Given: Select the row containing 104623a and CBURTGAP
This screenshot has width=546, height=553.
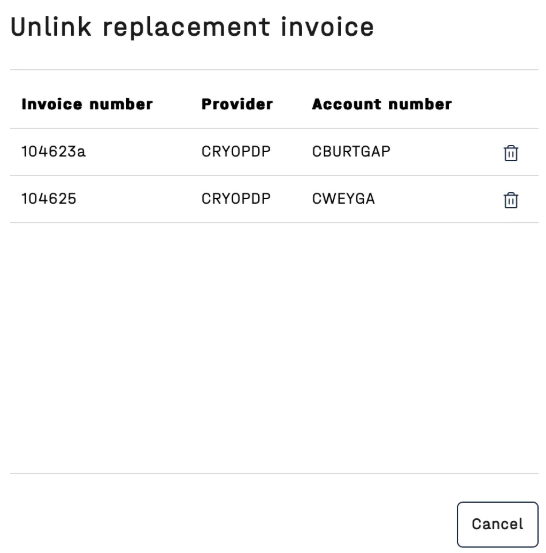Looking at the screenshot, I should click(x=274, y=152).
